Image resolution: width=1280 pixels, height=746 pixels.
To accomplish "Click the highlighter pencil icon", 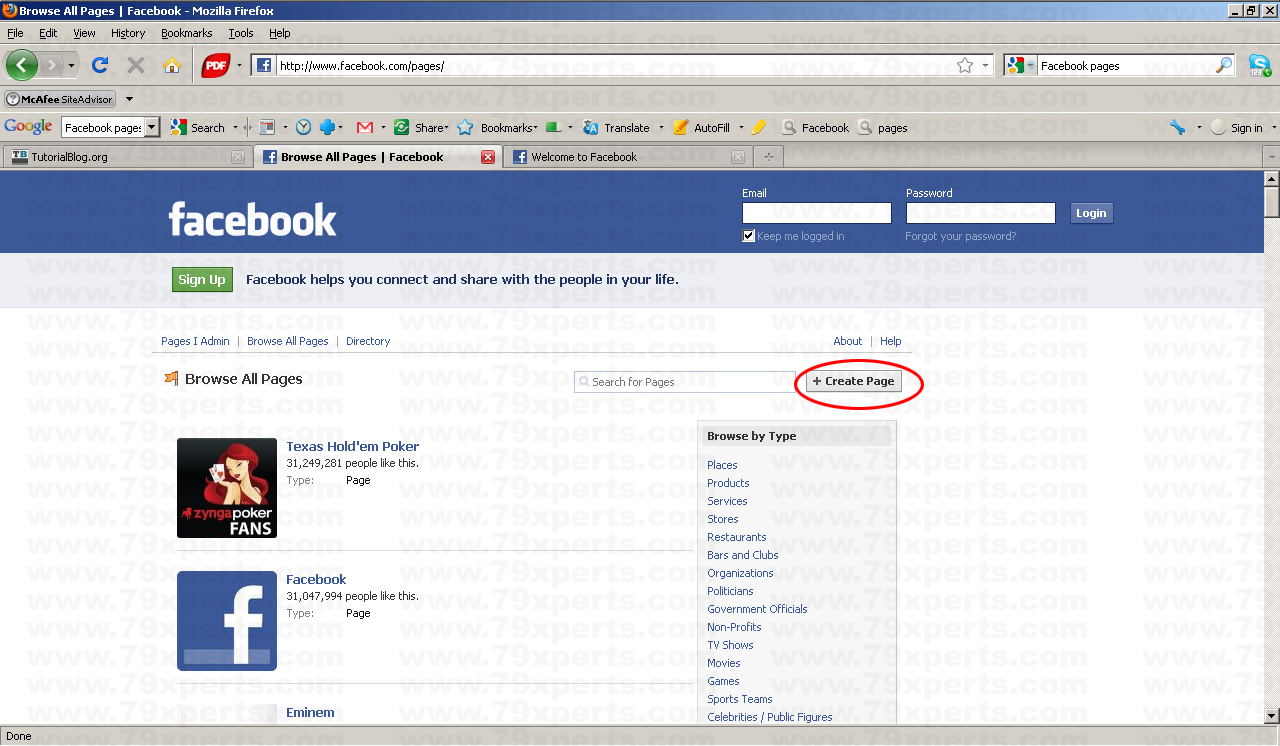I will 759,127.
